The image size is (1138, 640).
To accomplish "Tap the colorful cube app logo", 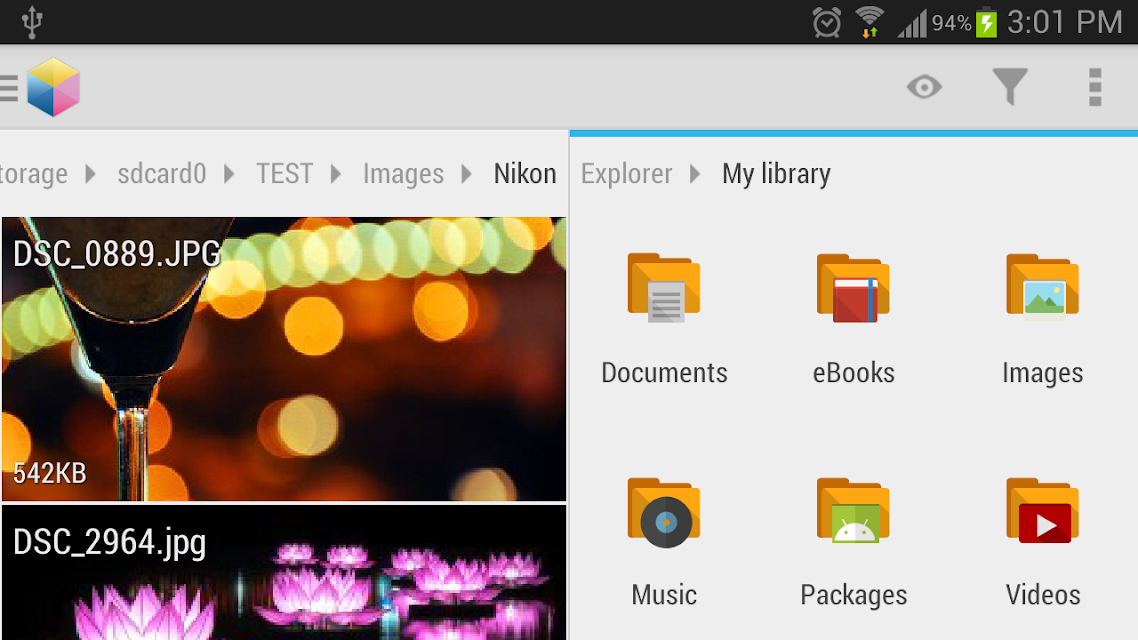I will (53, 87).
